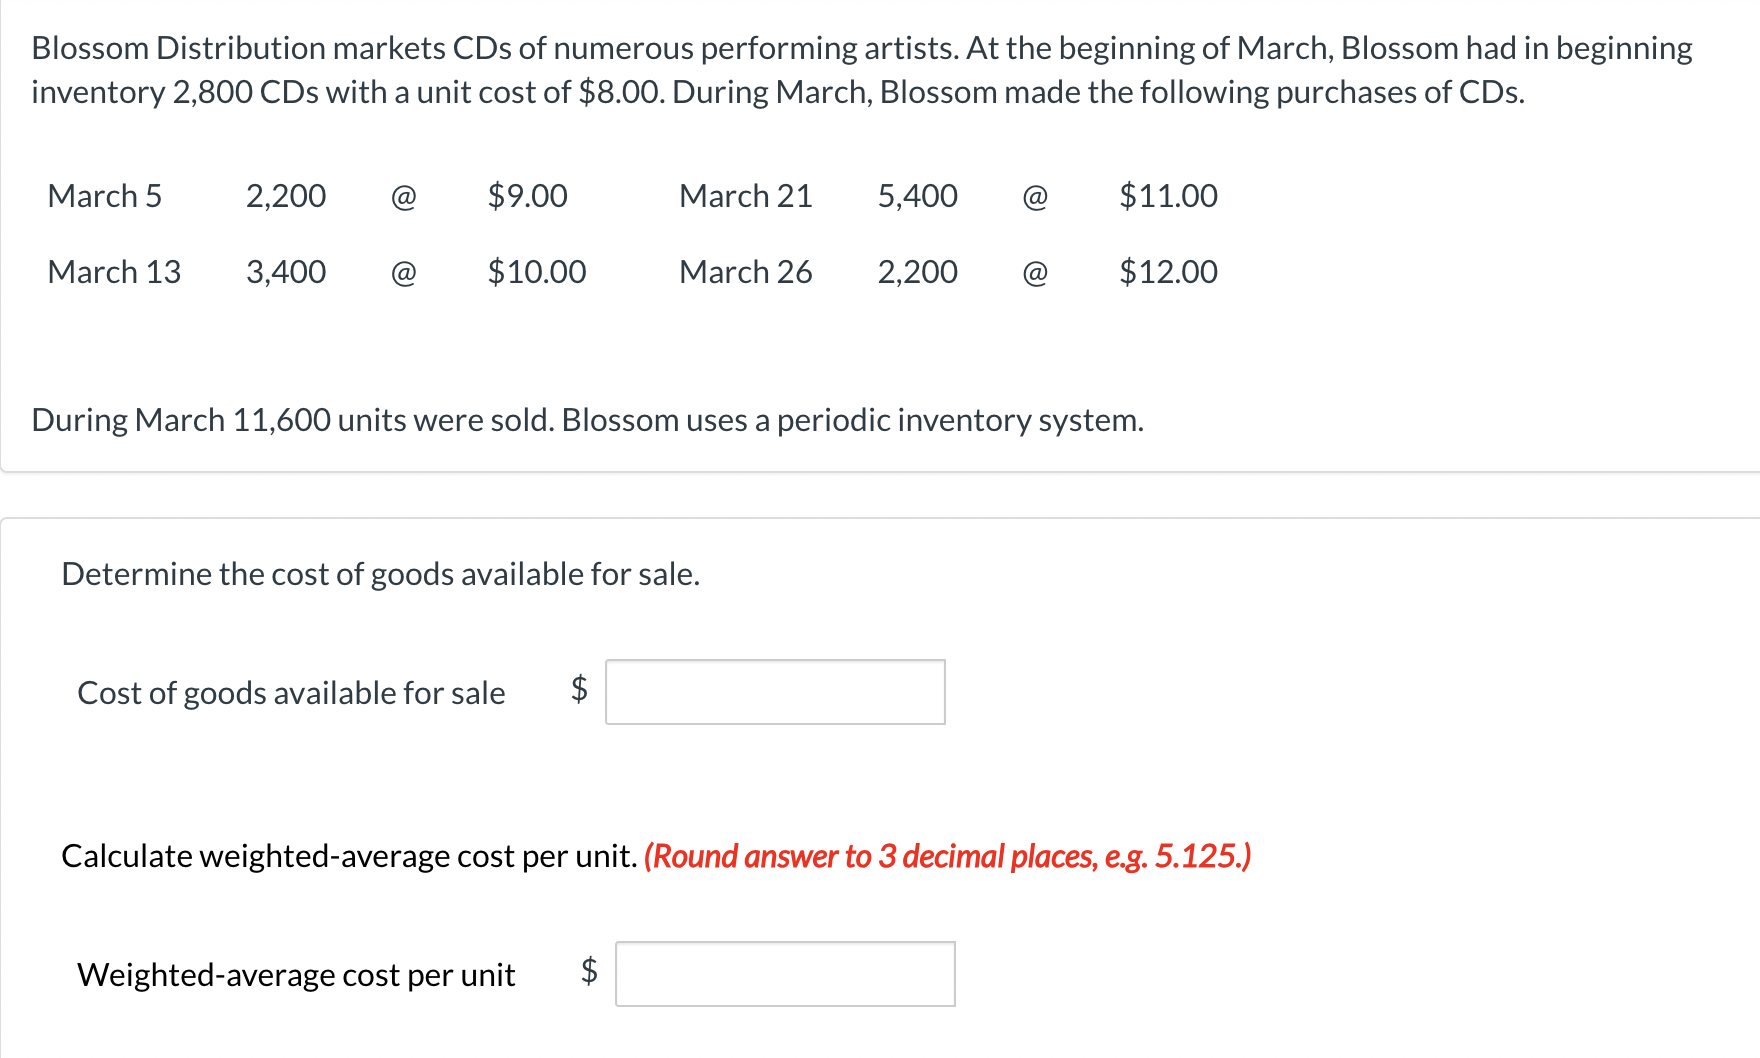The image size is (1760, 1058).
Task: Click the "Cost of goods available for sale" label
Action: (291, 693)
